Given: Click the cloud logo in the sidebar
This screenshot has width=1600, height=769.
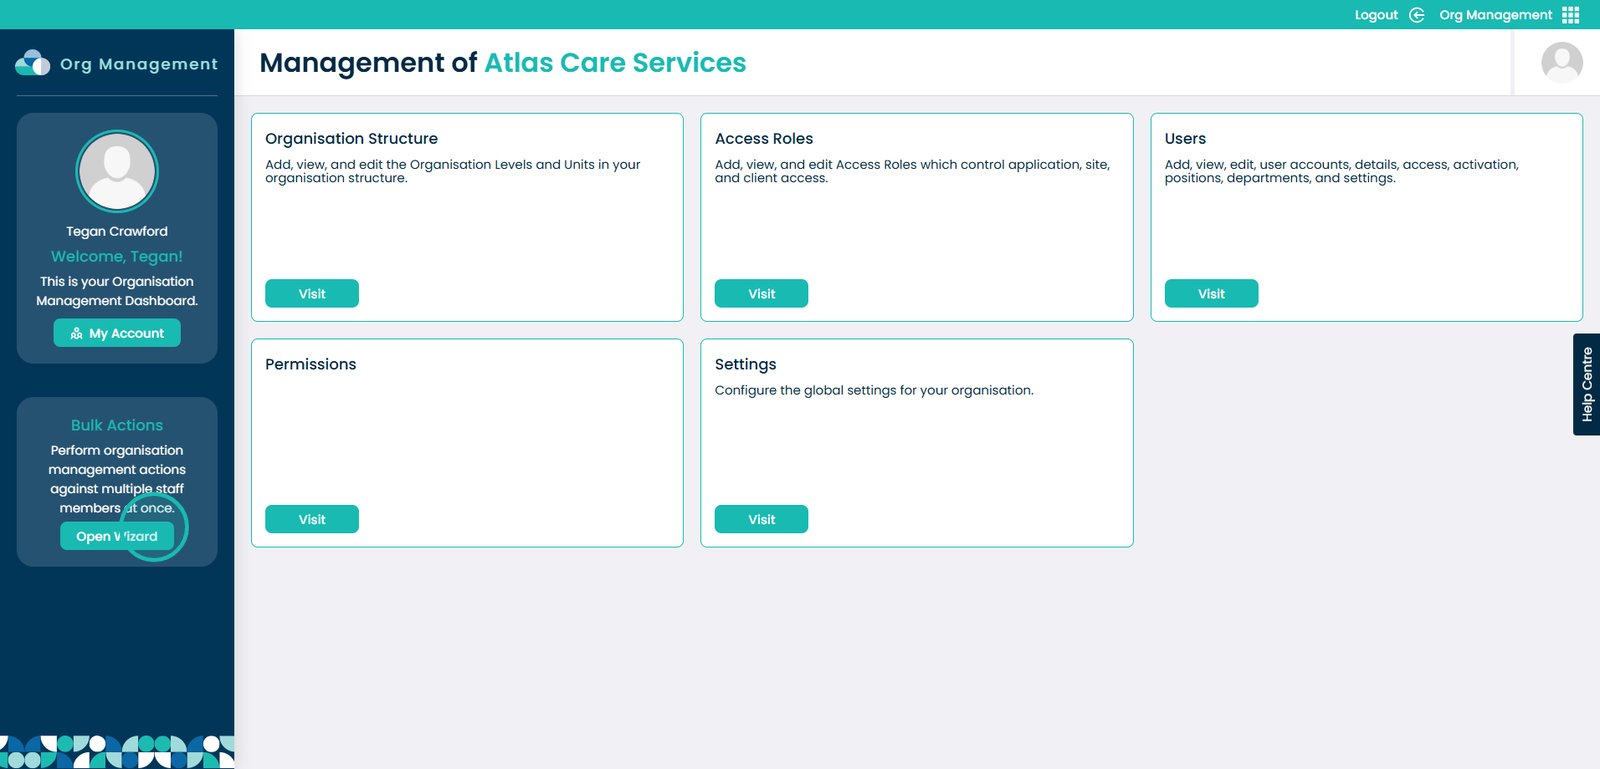Looking at the screenshot, I should 33,63.
